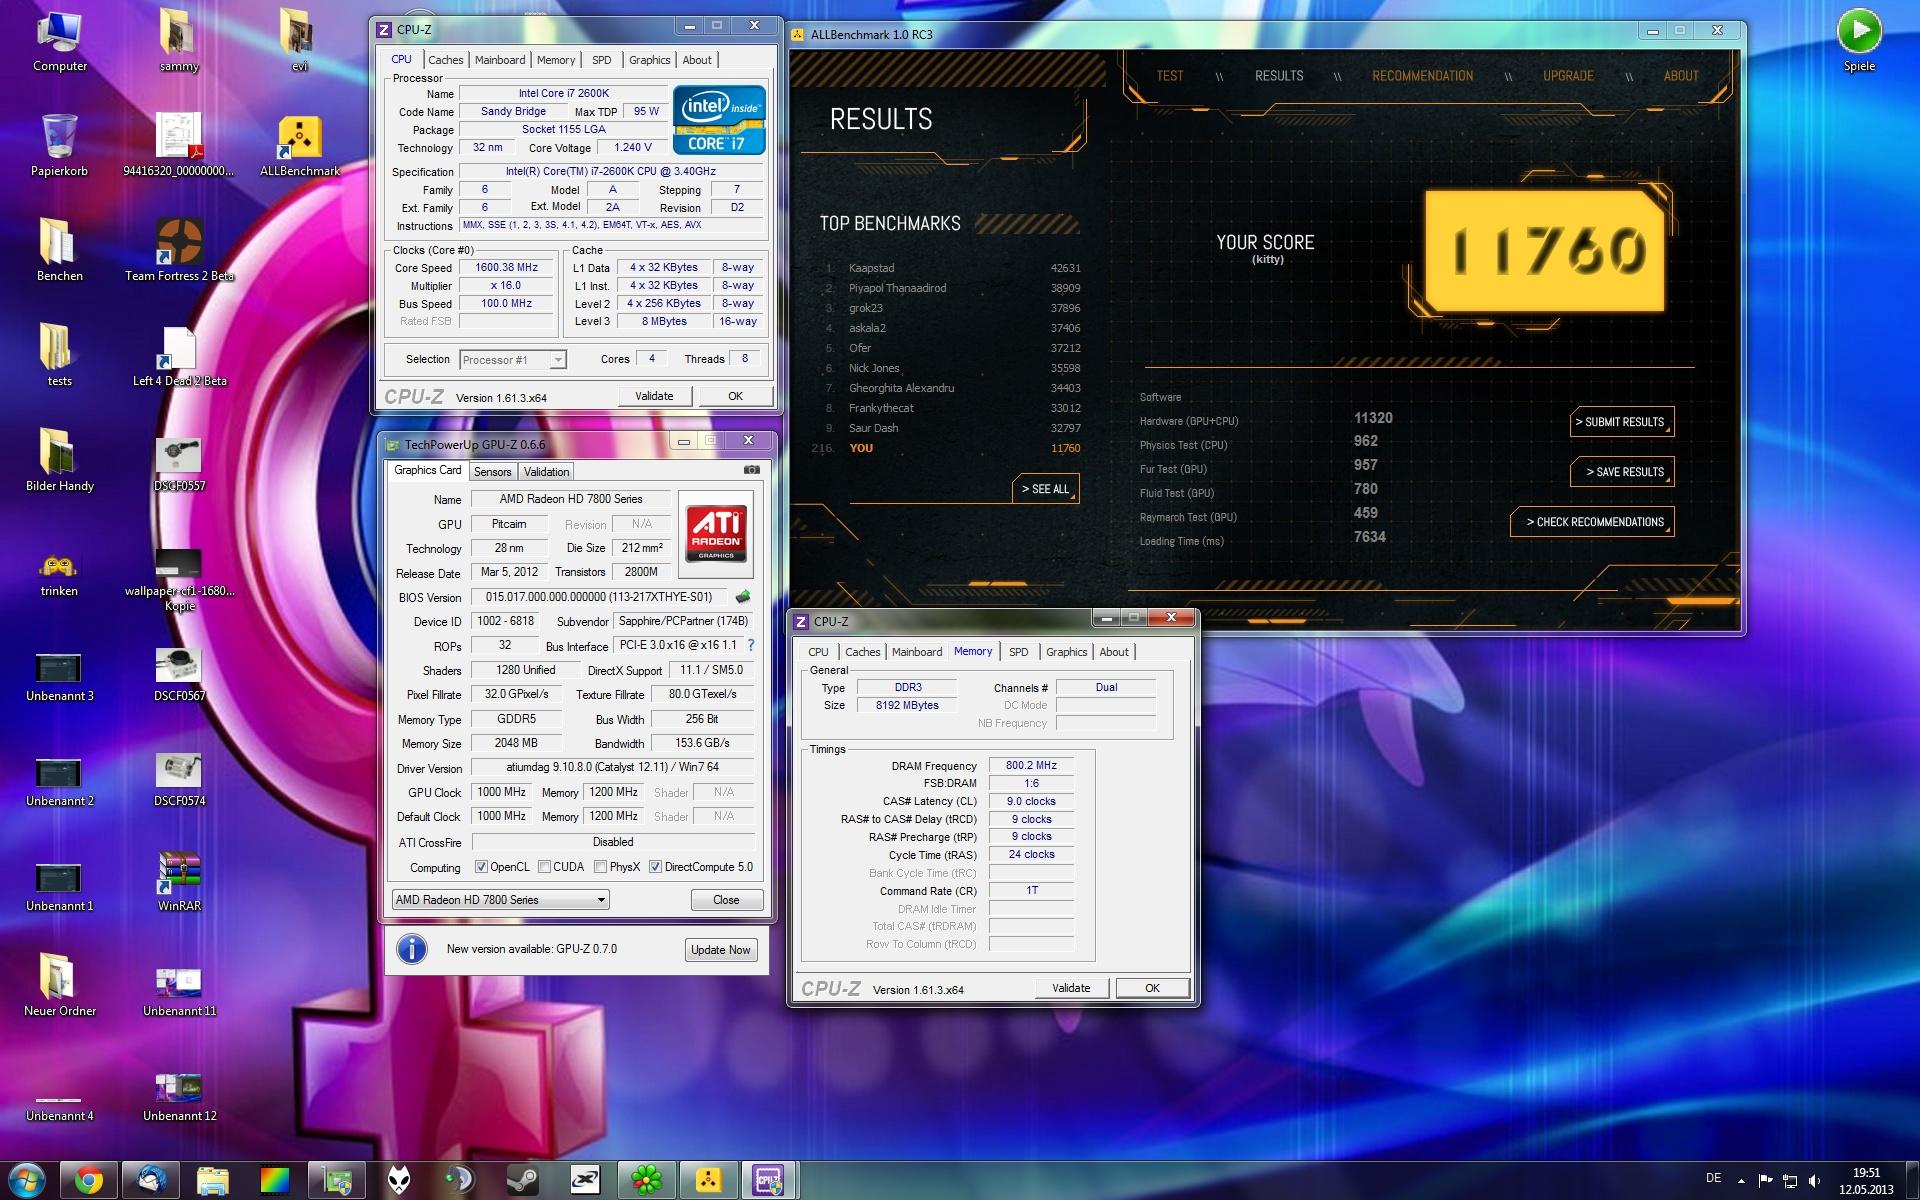Image resolution: width=1920 pixels, height=1200 pixels.
Task: Open Team Fortress 2 Beta shortcut
Action: coord(179,250)
